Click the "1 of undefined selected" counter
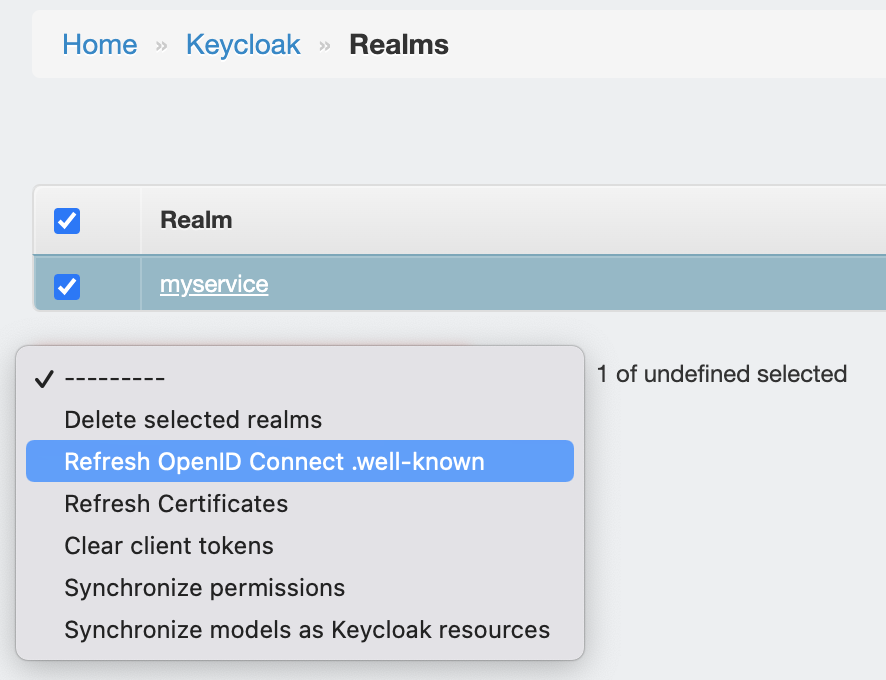 tap(721, 374)
